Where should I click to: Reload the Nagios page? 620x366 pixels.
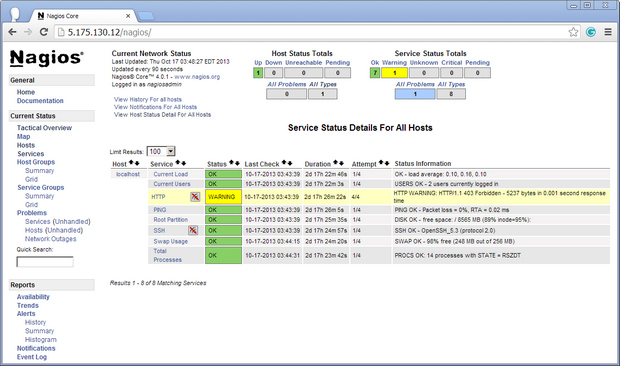(x=44, y=32)
